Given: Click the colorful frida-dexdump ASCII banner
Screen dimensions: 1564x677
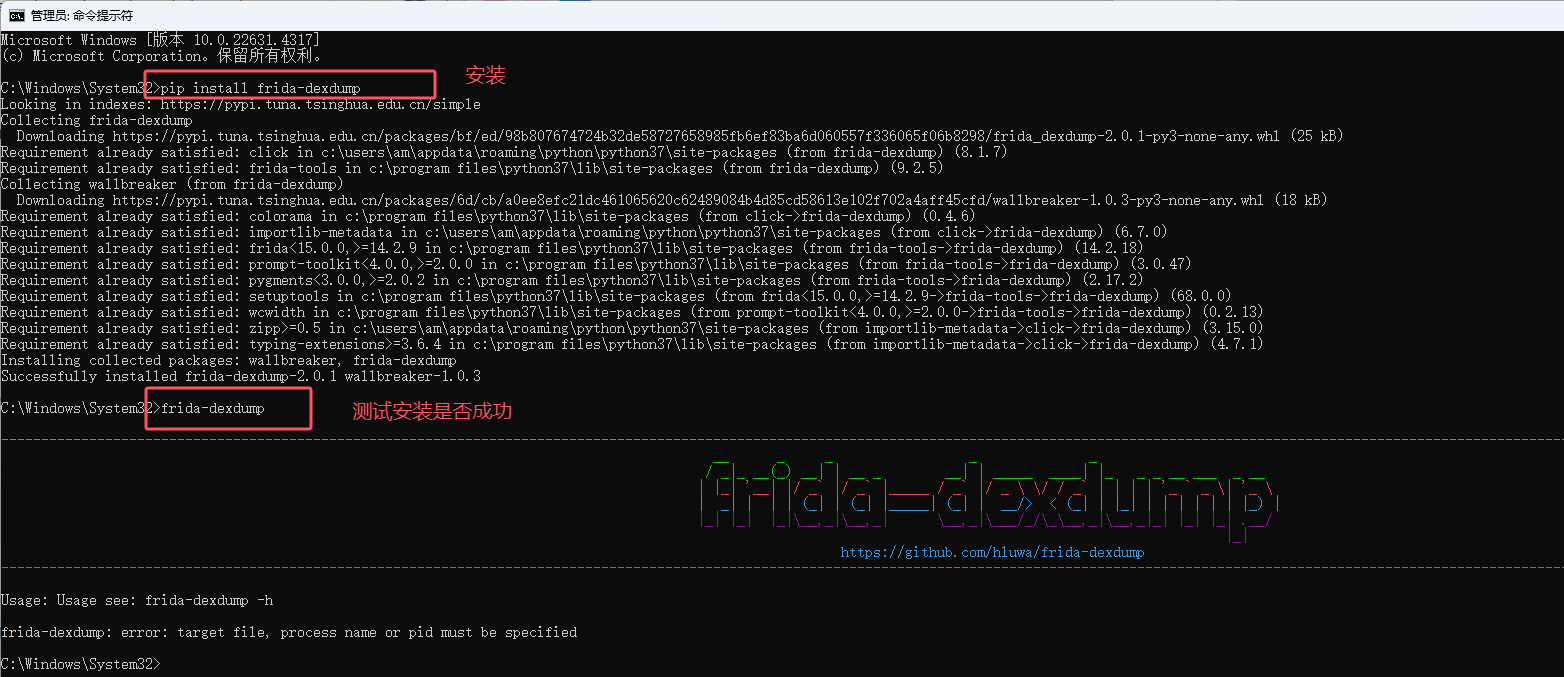Looking at the screenshot, I should coord(990,499).
